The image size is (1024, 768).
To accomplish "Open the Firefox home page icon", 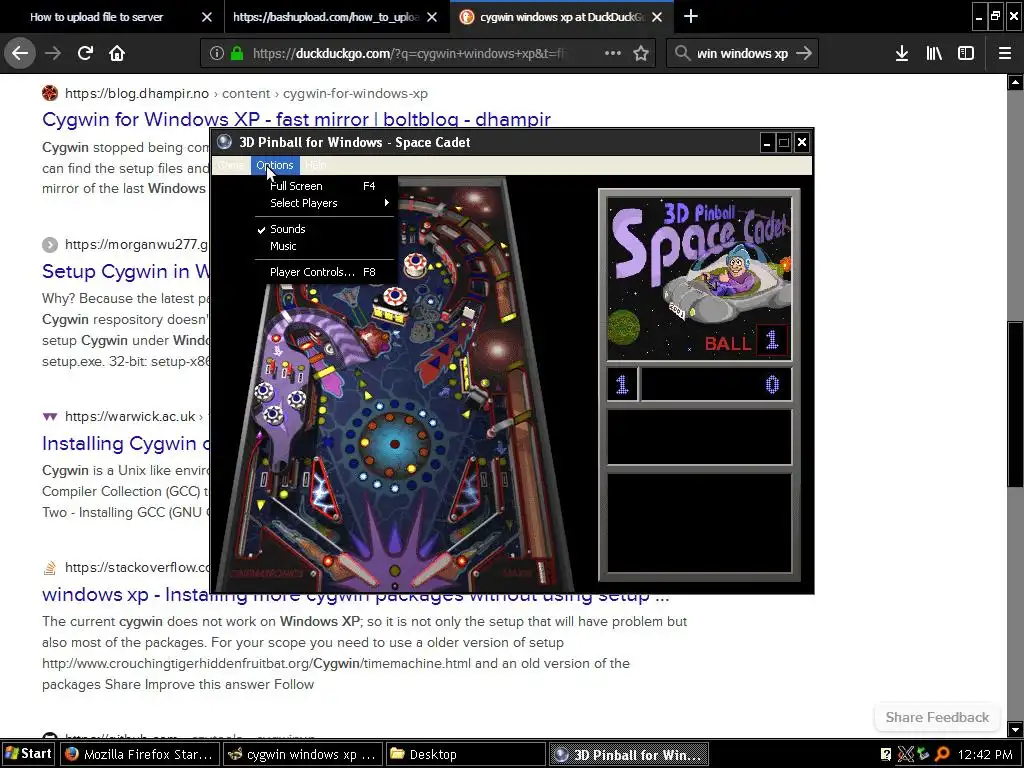I will [x=117, y=53].
